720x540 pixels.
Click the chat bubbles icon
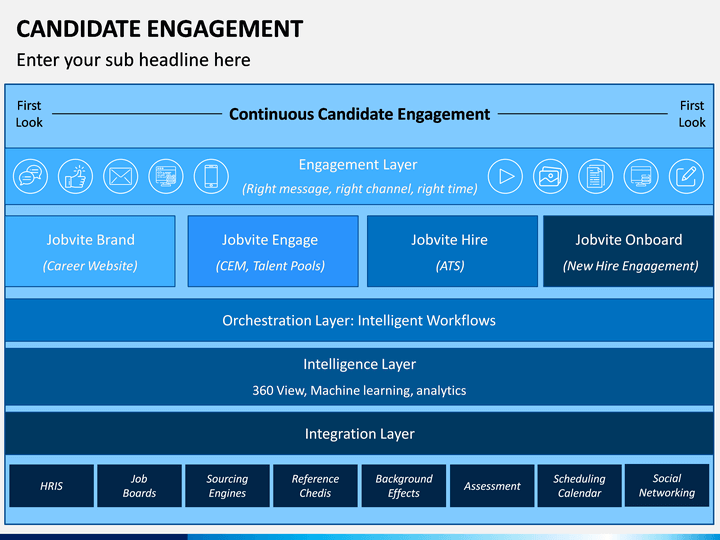pos(30,176)
